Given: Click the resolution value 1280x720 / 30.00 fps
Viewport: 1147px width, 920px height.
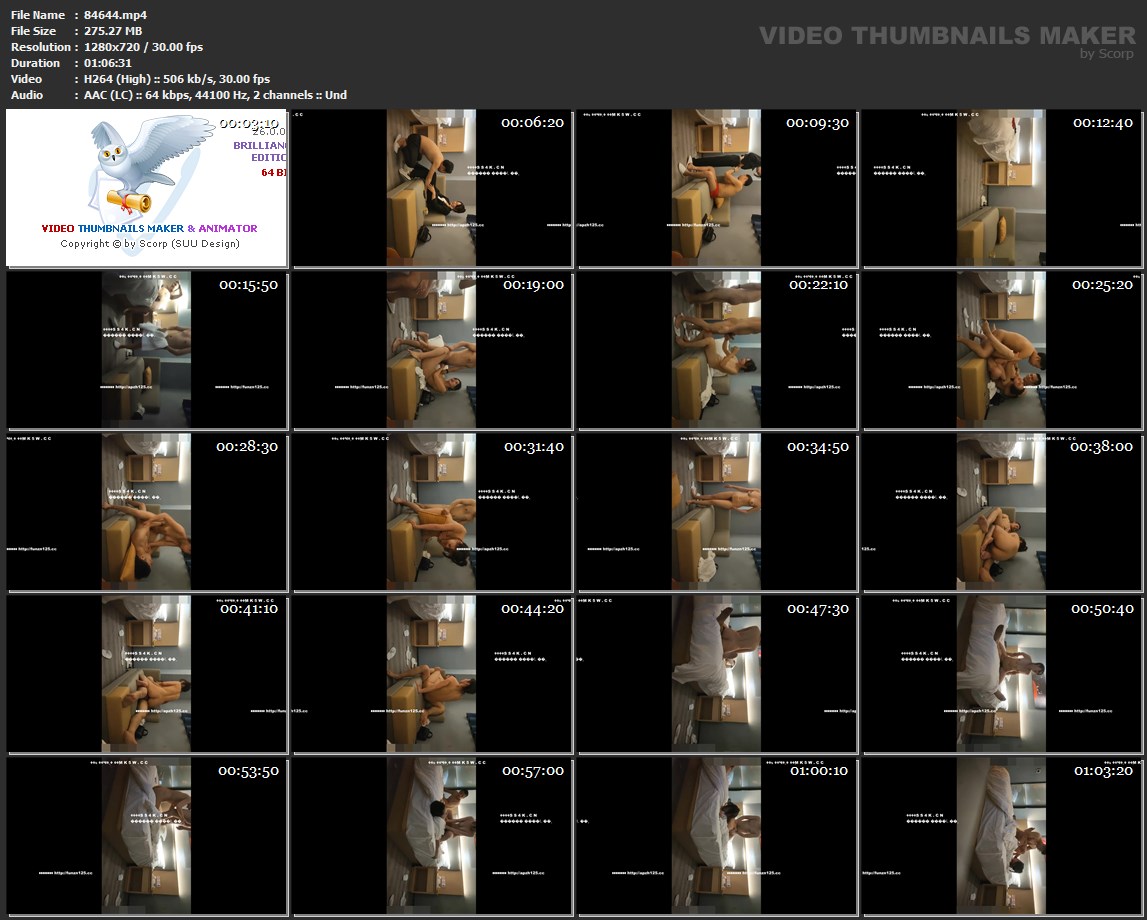Looking at the screenshot, I should click(x=143, y=47).
